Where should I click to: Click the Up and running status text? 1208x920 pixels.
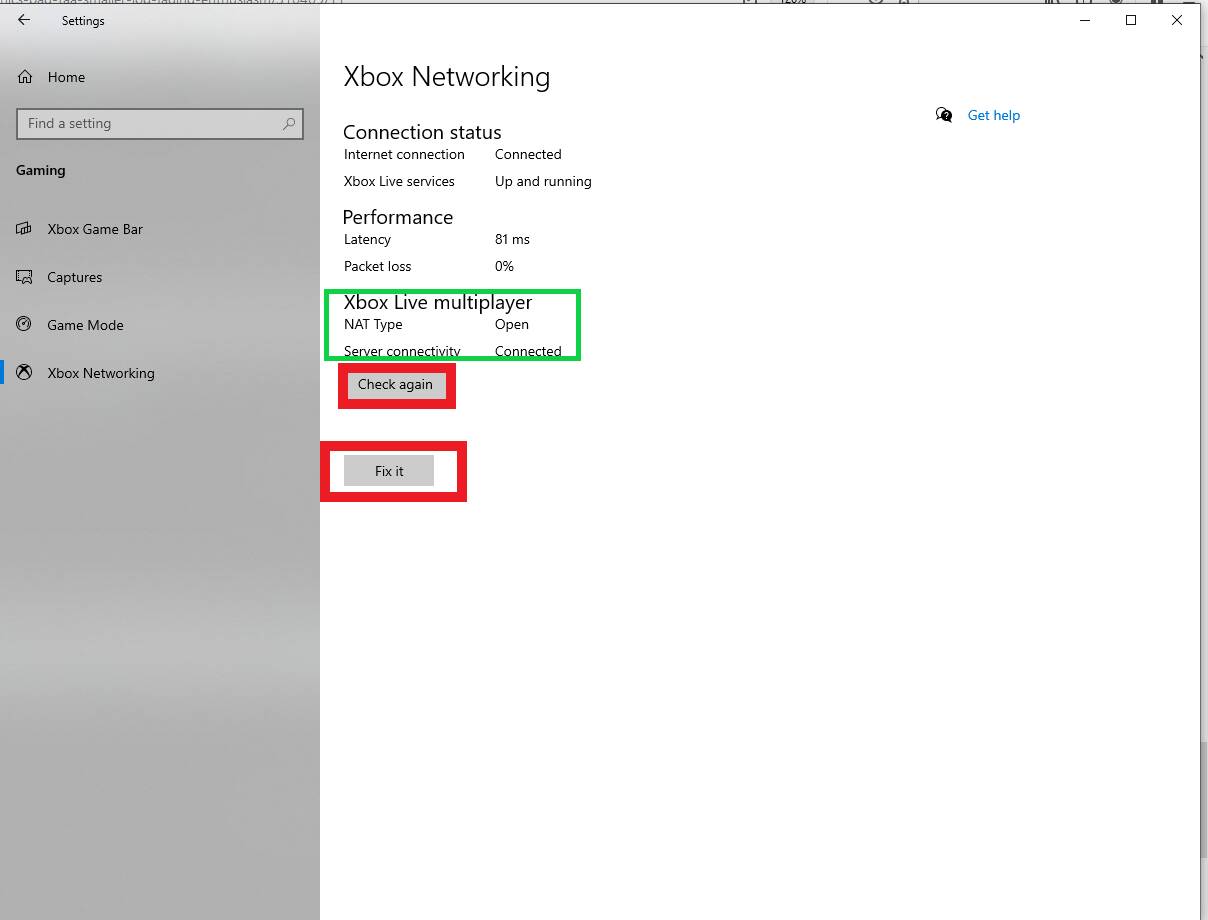click(543, 181)
